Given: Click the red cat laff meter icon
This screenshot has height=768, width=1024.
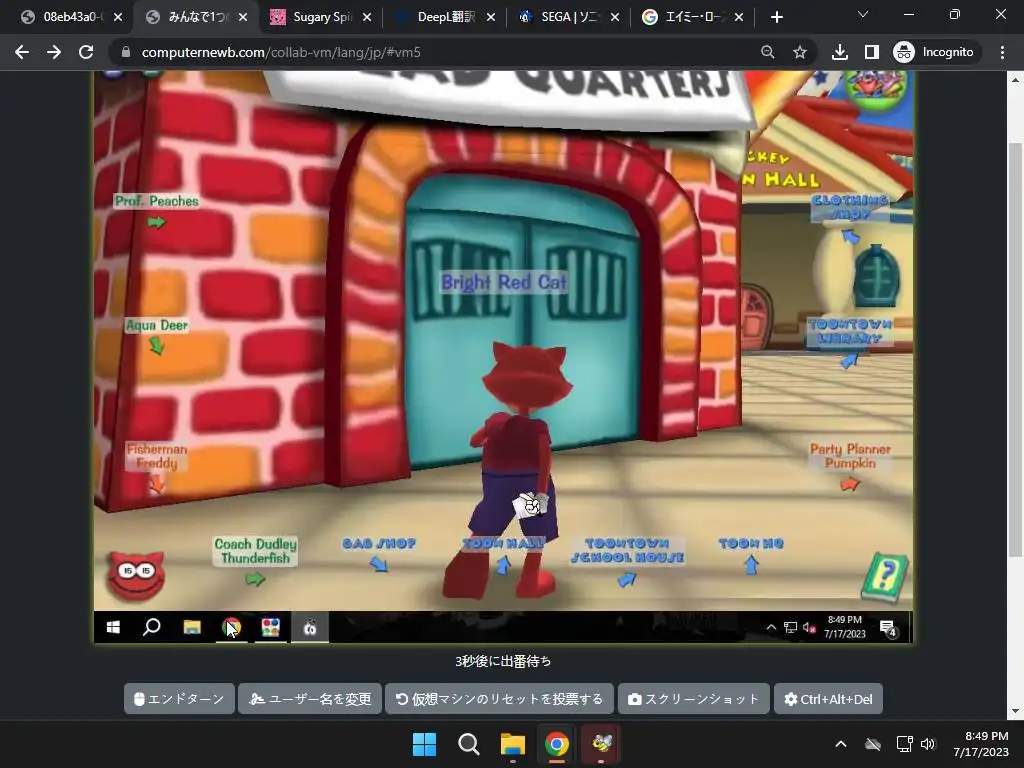Looking at the screenshot, I should pos(136,575).
